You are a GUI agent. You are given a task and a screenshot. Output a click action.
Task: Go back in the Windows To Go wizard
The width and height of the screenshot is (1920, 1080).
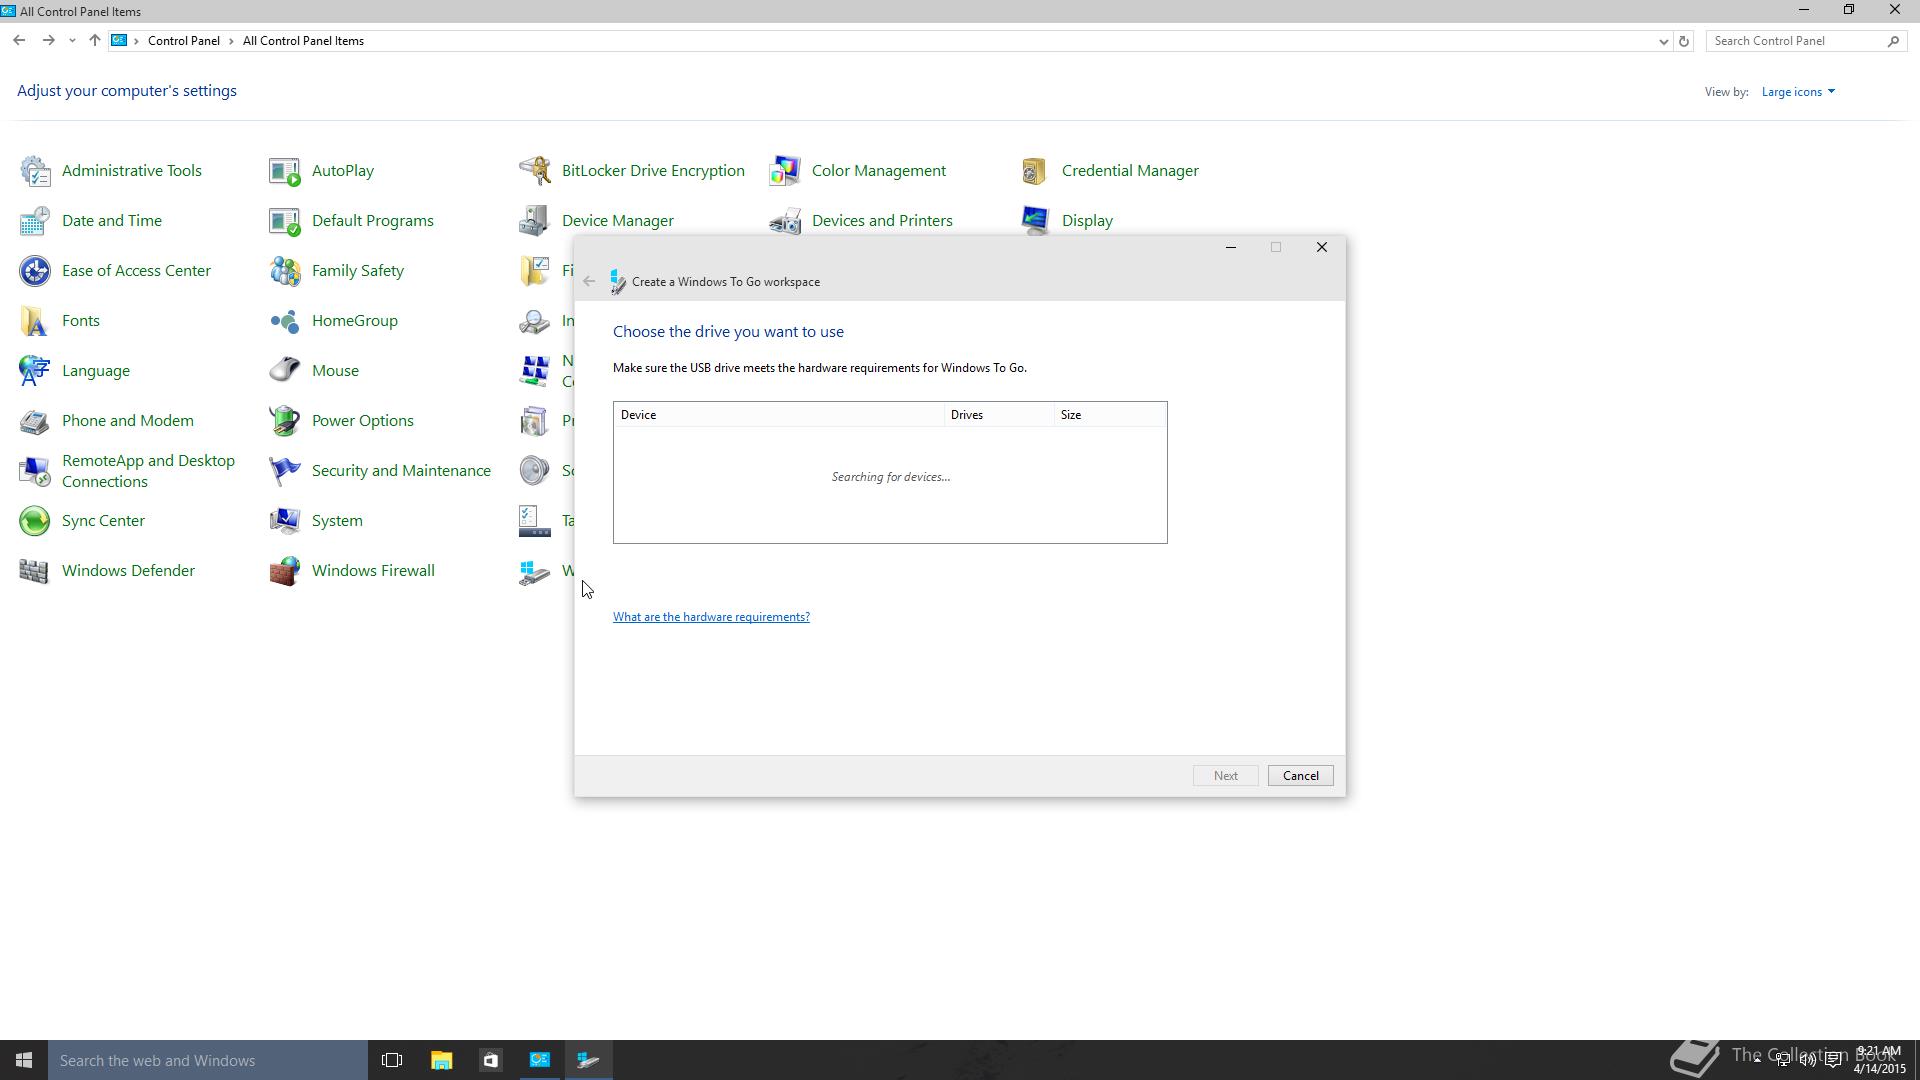[x=589, y=282]
